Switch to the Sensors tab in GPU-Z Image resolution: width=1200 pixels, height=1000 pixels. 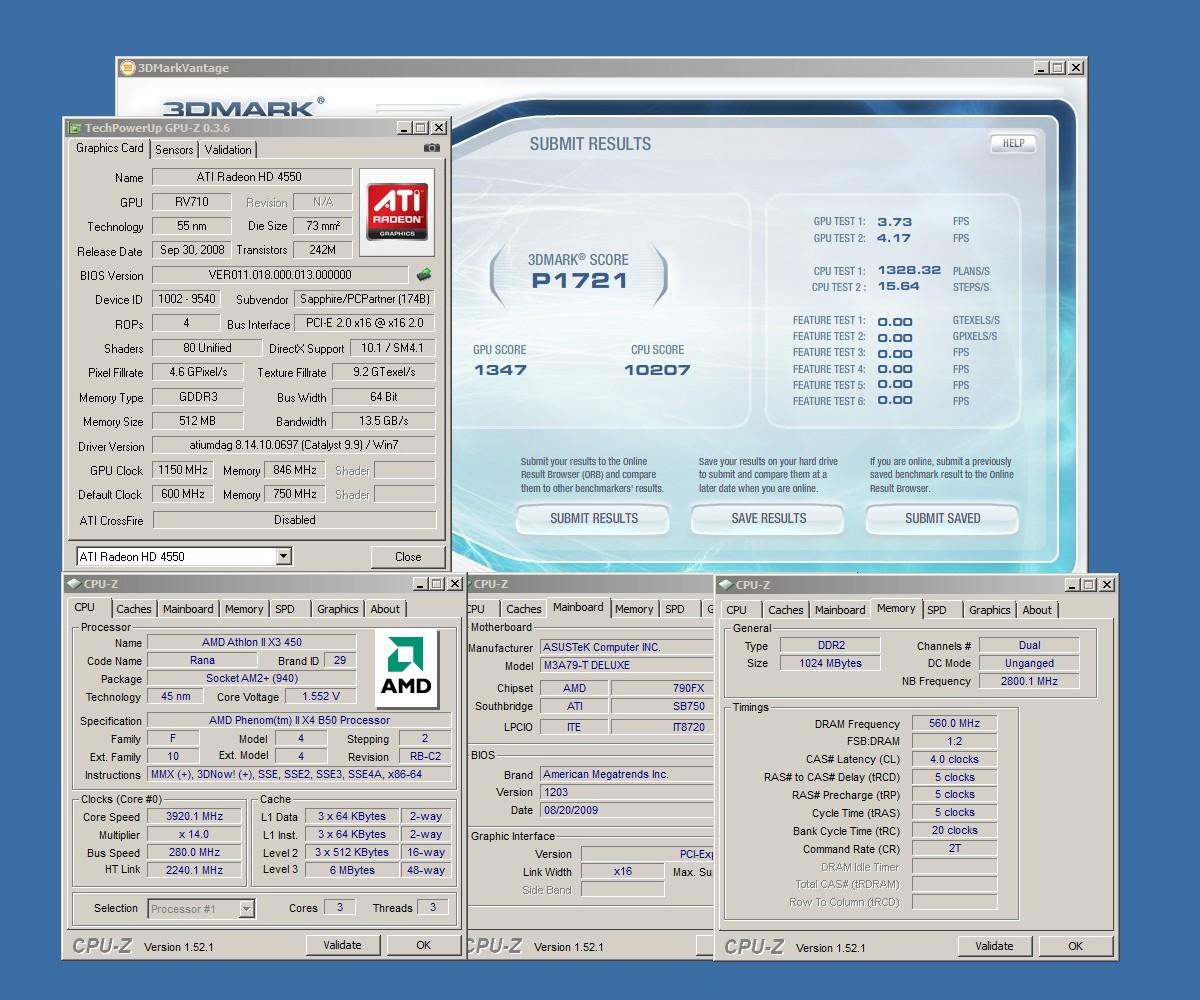[x=174, y=150]
